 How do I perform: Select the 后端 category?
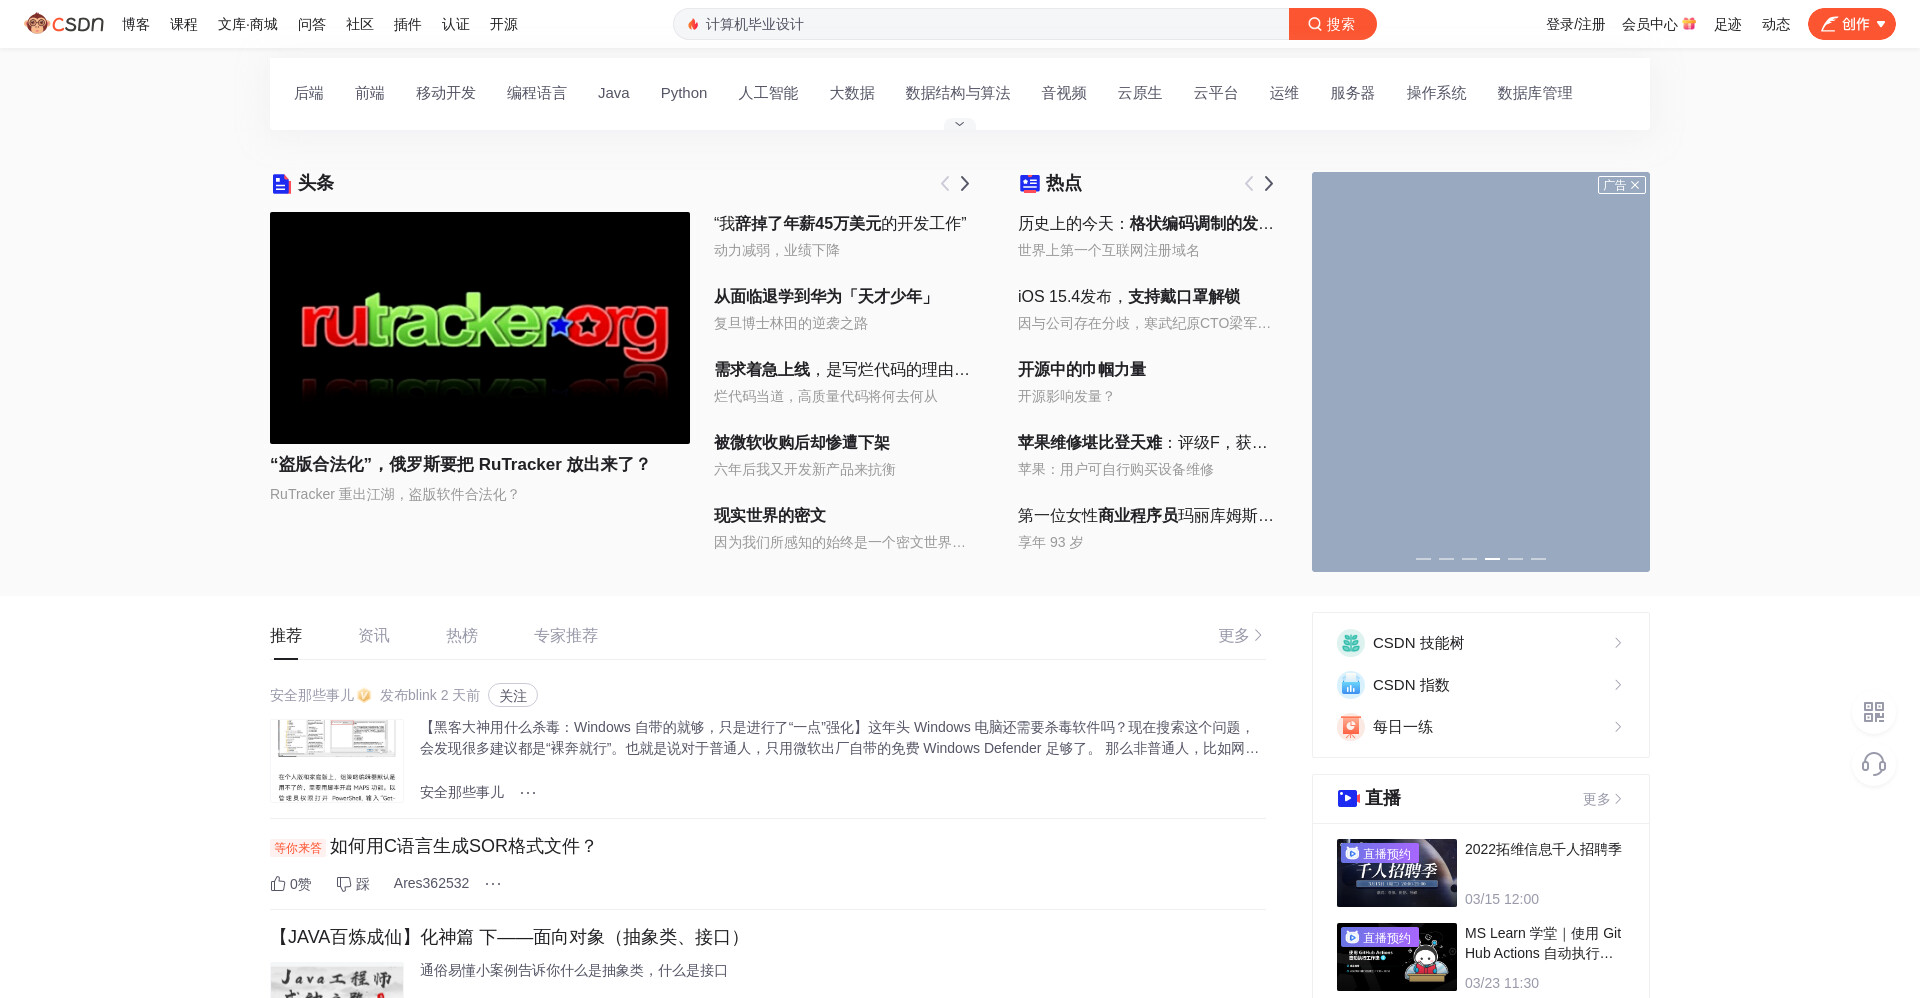pos(309,93)
